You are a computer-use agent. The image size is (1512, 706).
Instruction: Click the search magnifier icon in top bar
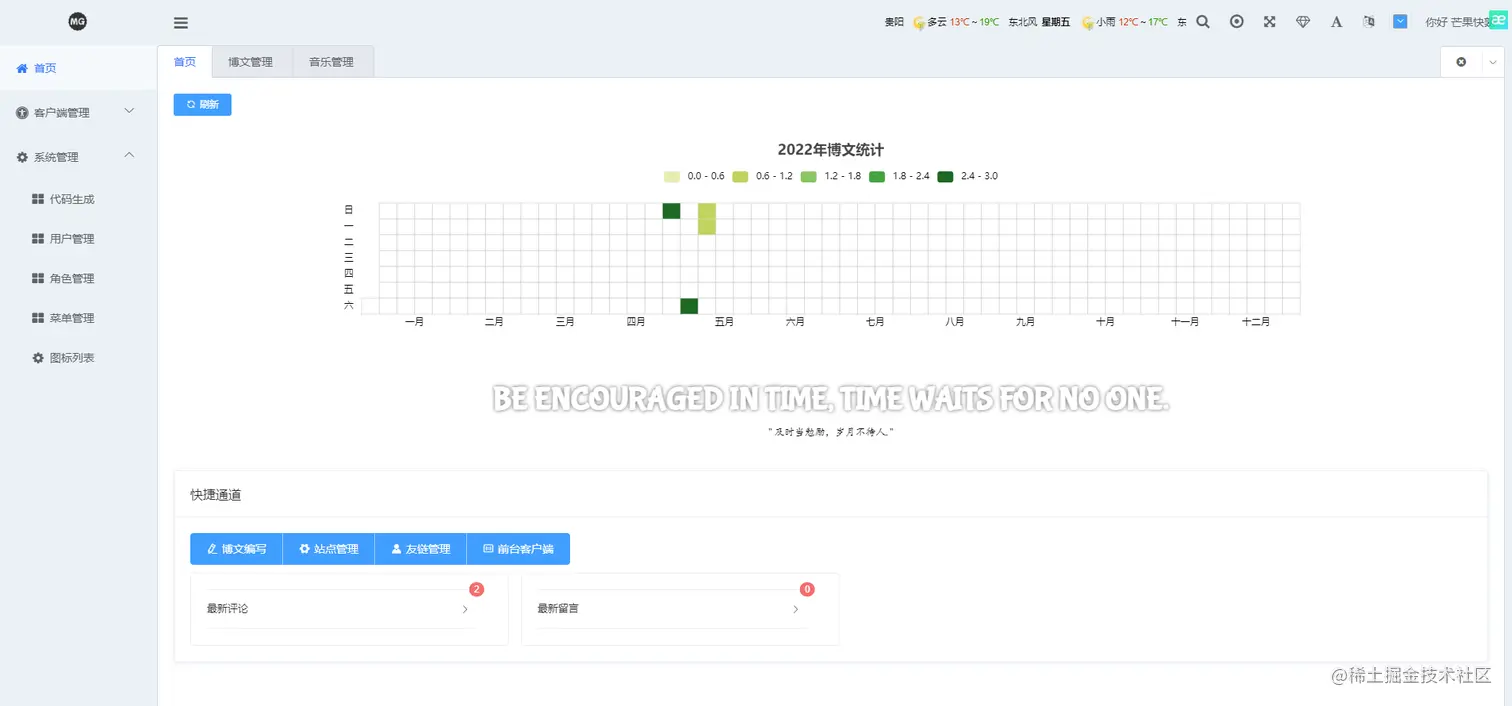(x=1203, y=20)
